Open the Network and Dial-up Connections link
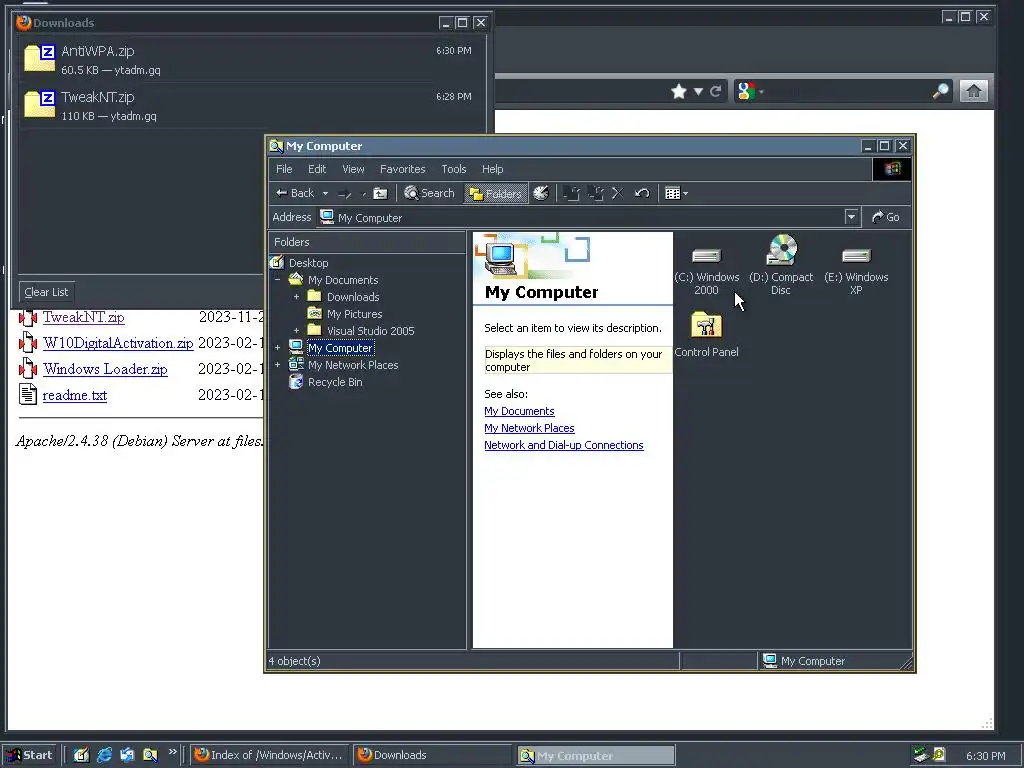 click(564, 445)
